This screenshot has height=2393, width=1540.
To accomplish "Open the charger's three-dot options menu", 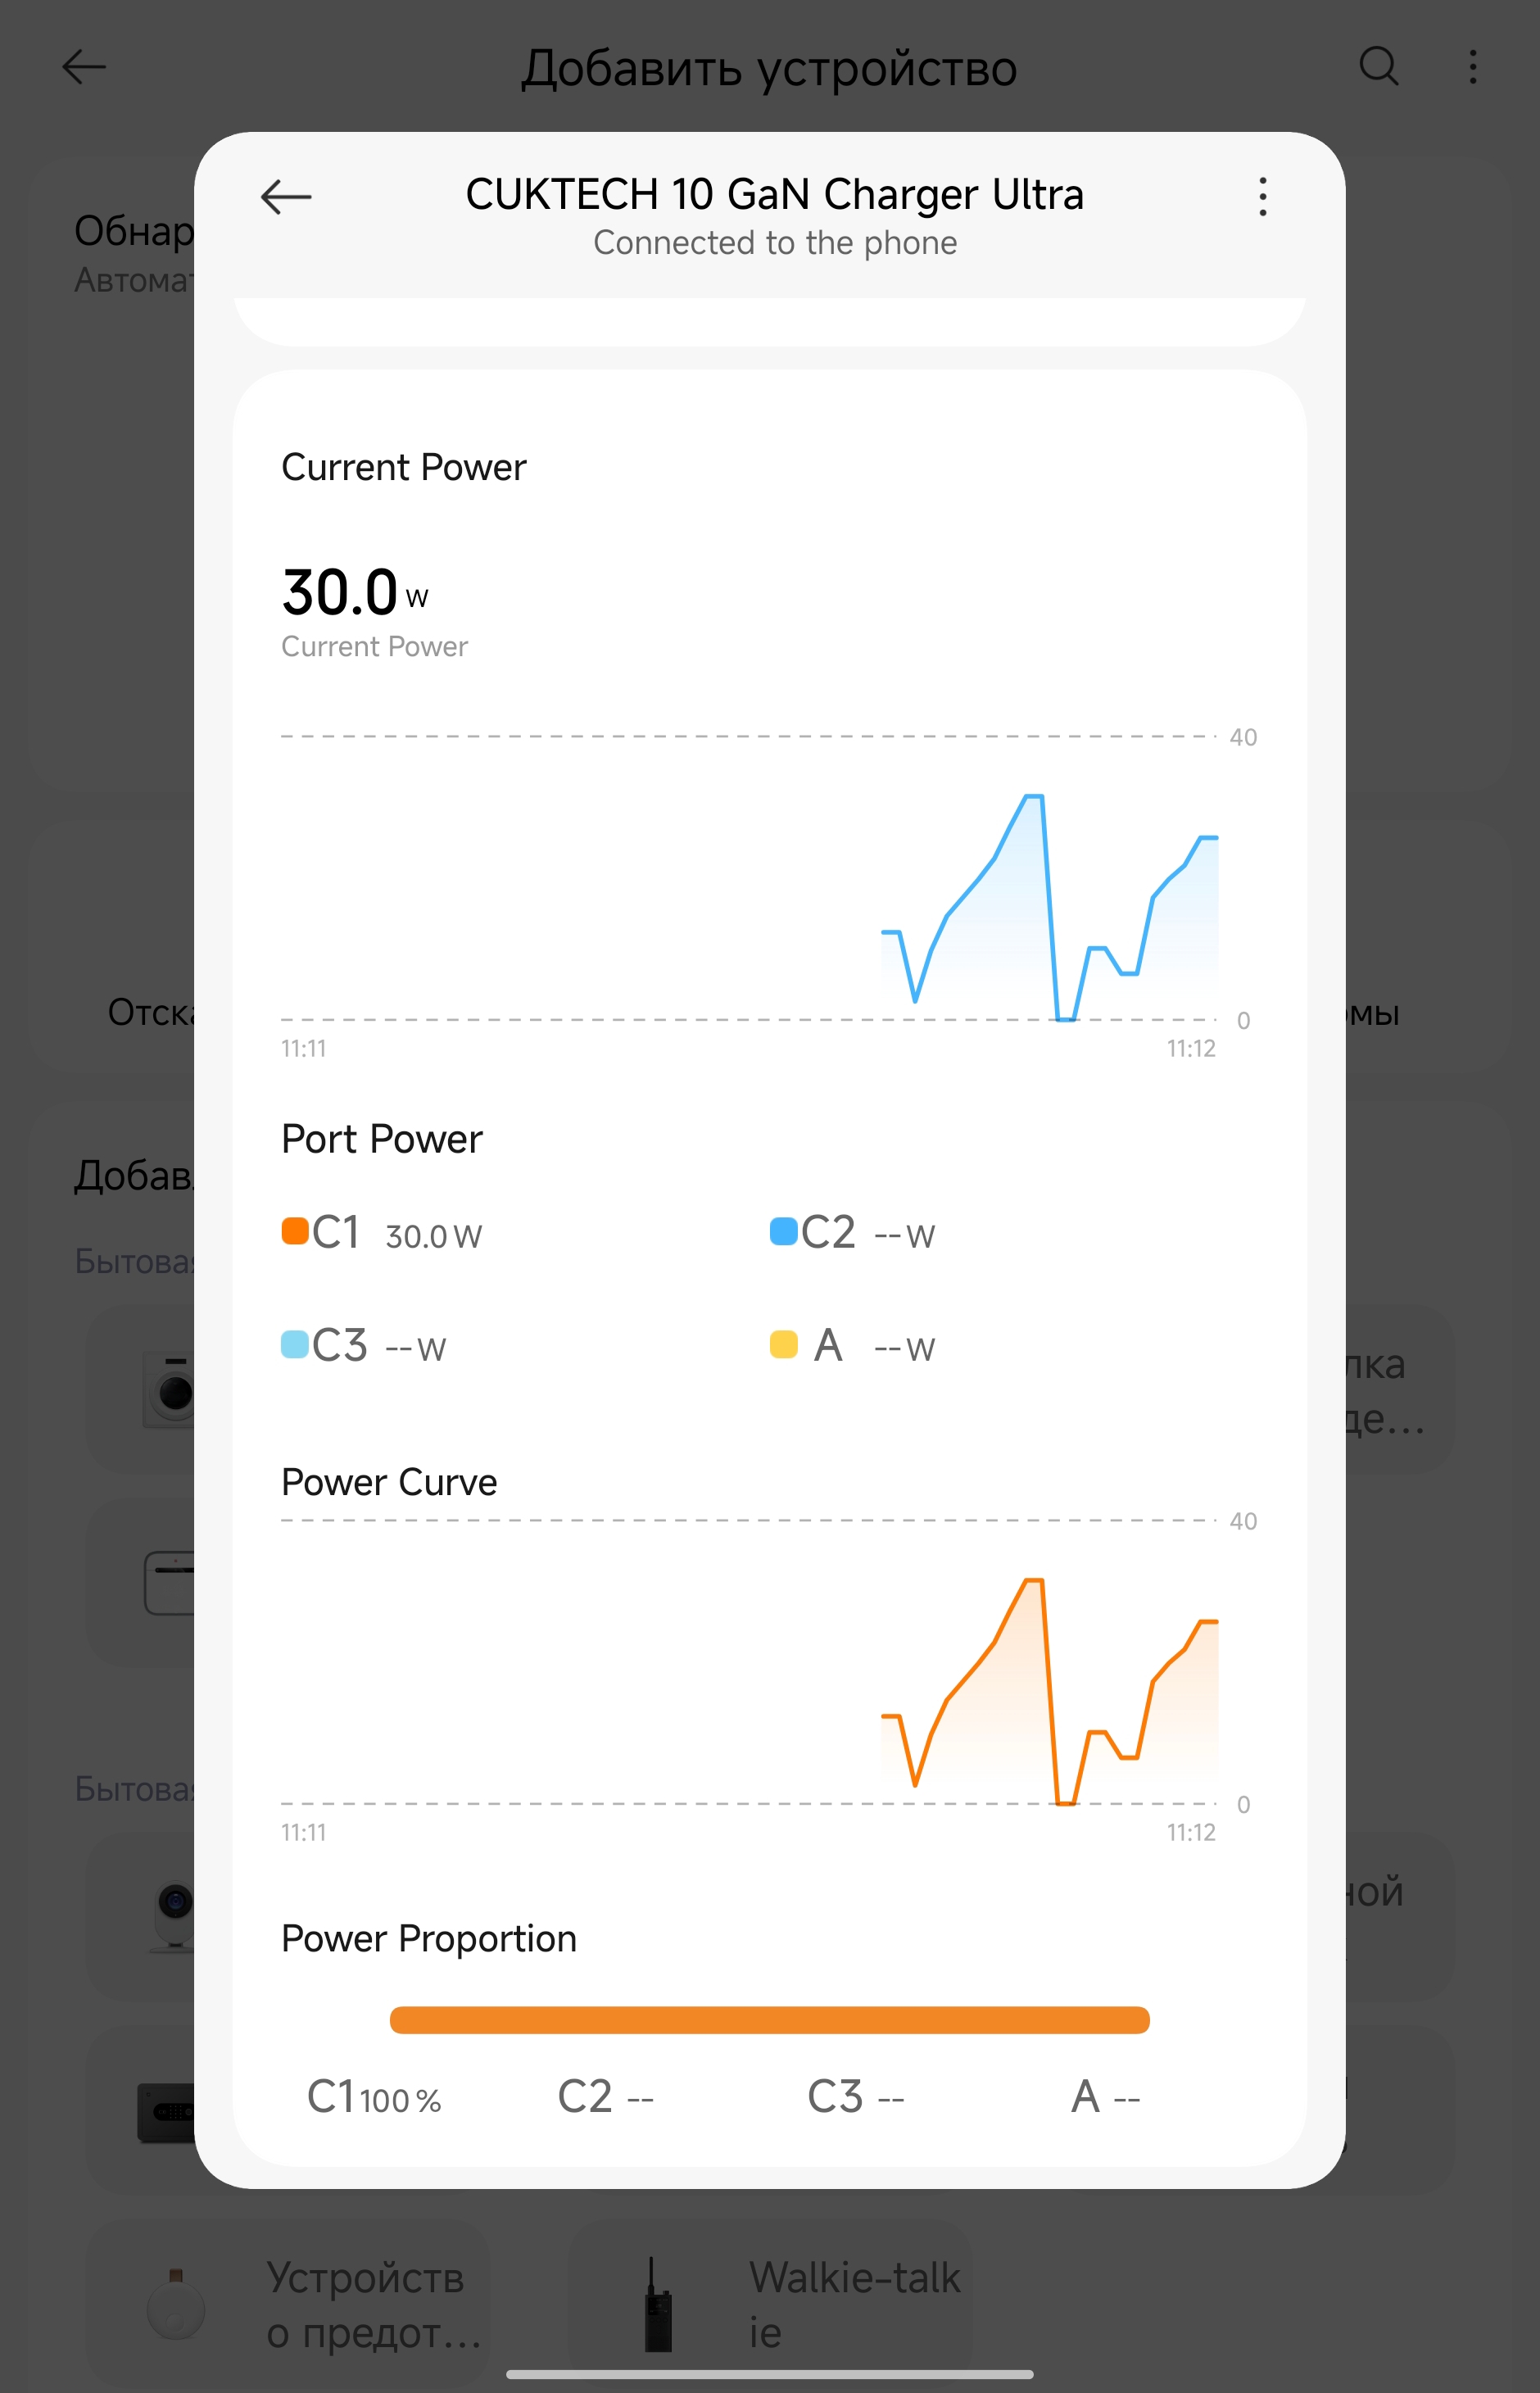I will click(x=1263, y=197).
